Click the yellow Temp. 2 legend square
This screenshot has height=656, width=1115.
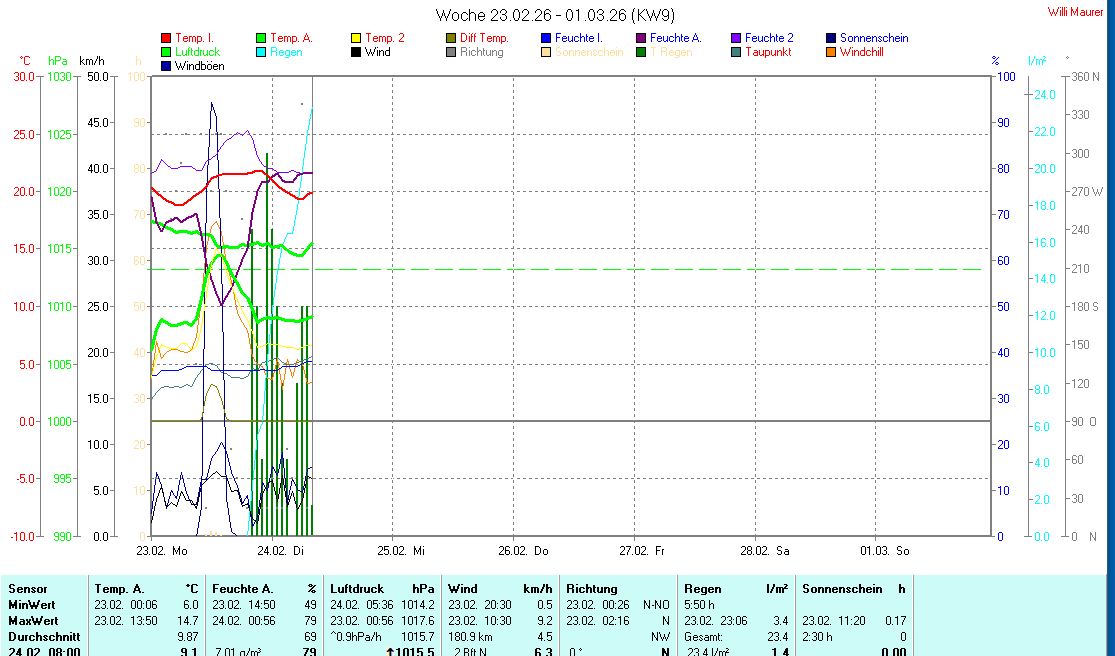(x=356, y=38)
